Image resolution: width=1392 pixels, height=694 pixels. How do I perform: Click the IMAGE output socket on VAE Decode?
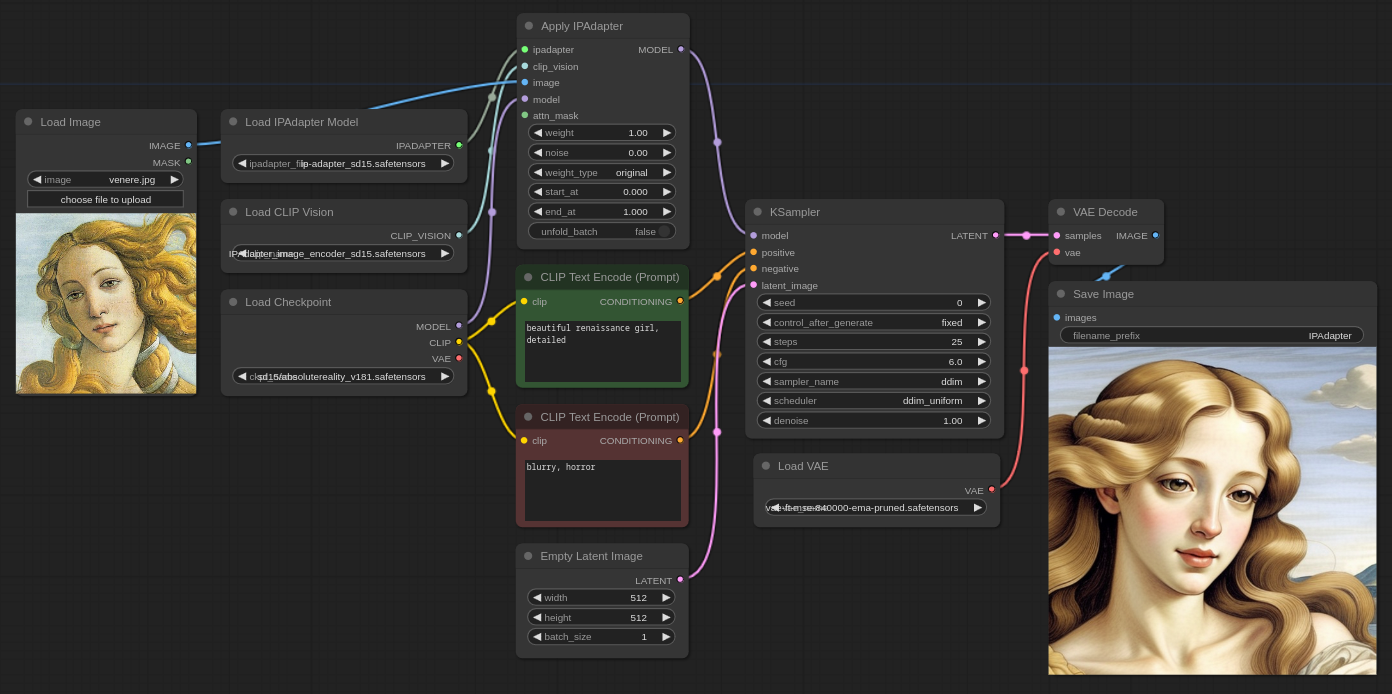(1156, 235)
